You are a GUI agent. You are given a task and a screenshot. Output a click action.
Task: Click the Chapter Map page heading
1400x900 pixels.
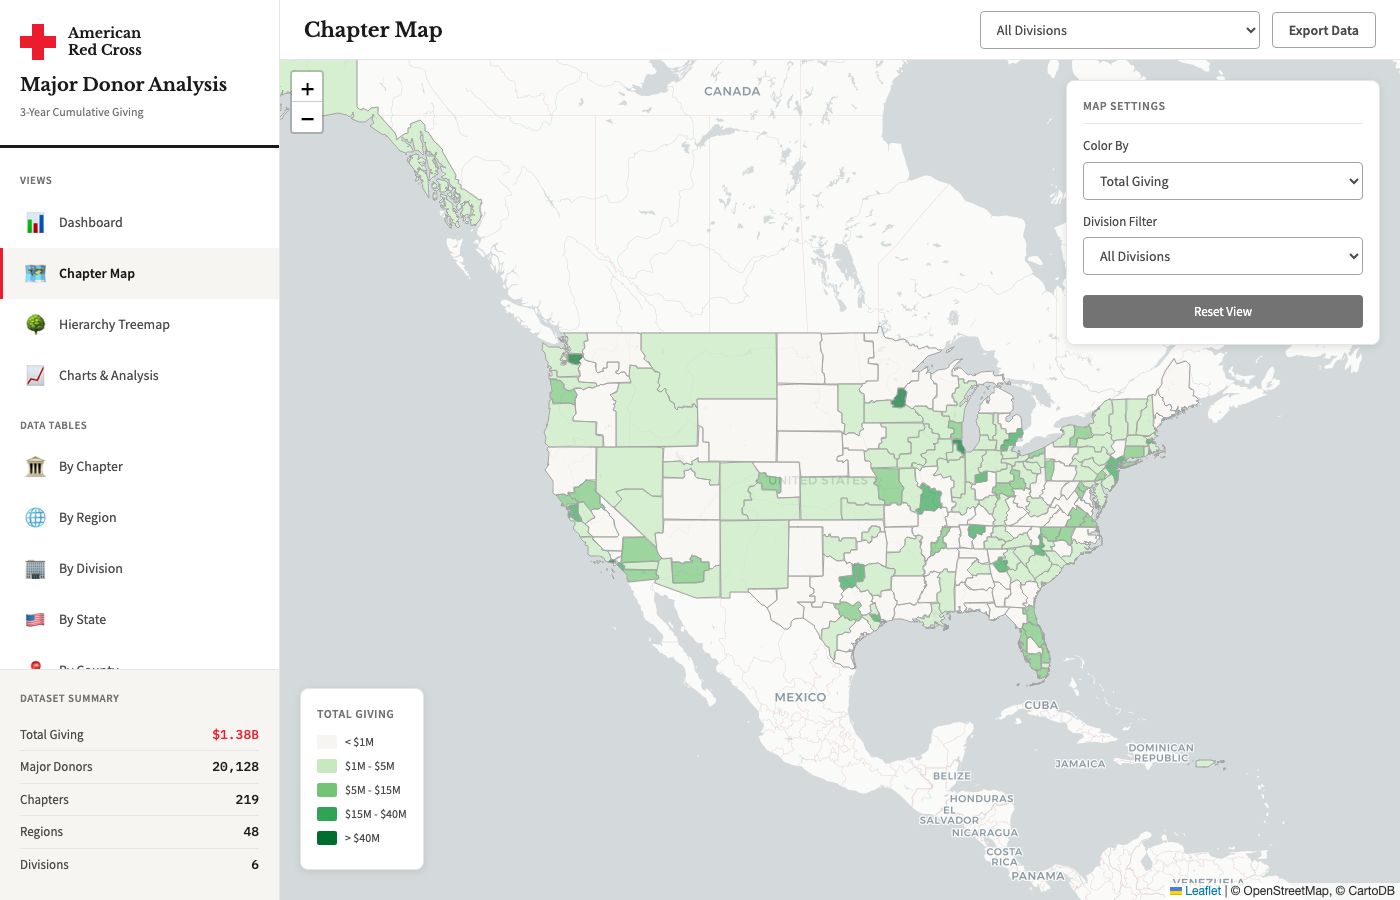click(373, 30)
